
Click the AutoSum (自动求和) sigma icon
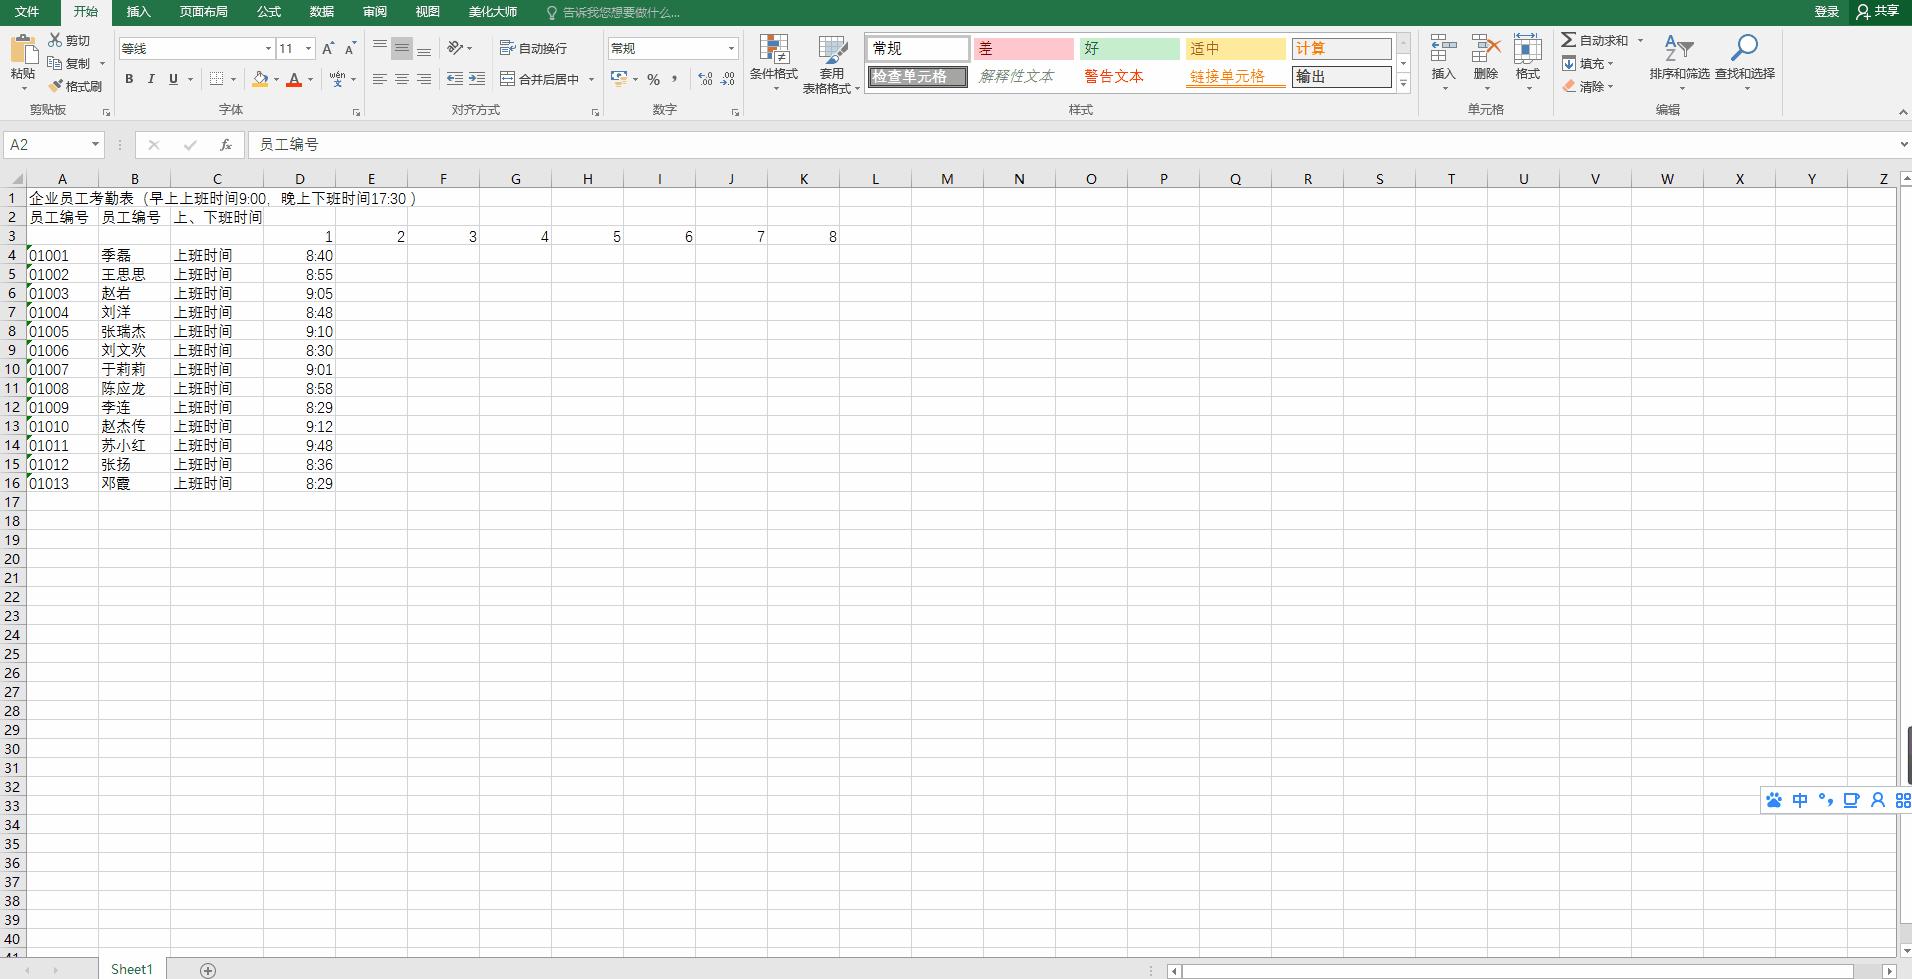coord(1569,40)
